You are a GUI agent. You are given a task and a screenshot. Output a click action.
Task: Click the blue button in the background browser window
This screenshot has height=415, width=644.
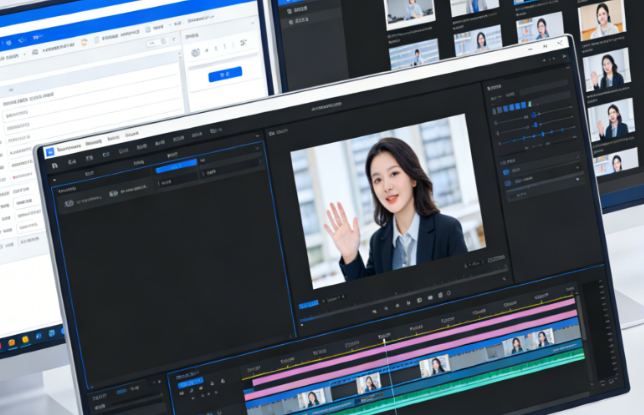coord(224,75)
